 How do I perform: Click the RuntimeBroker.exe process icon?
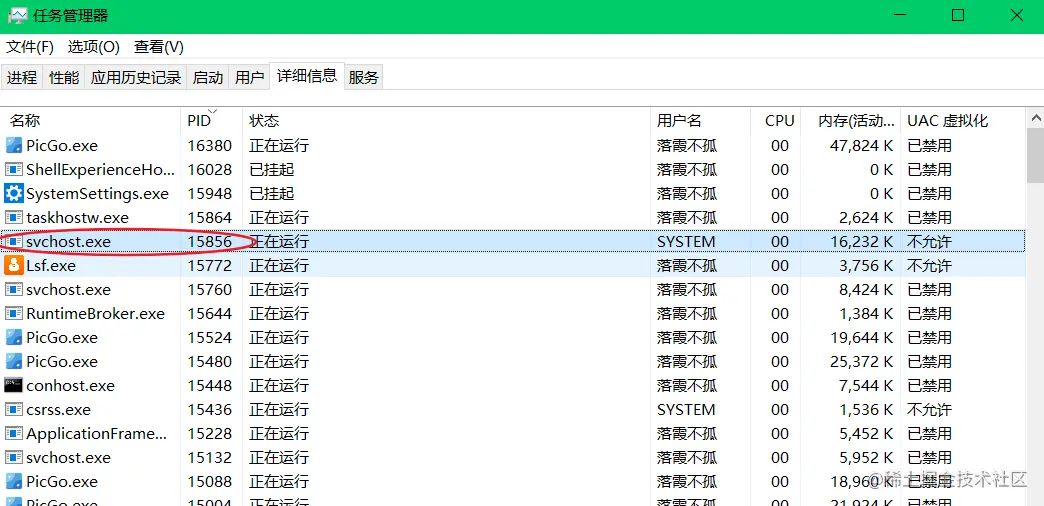coord(13,314)
